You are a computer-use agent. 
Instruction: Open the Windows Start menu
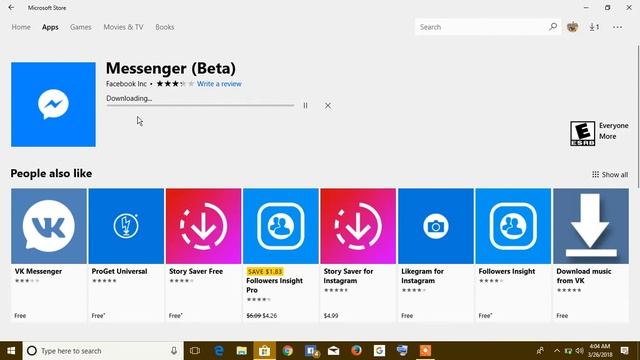point(11,351)
